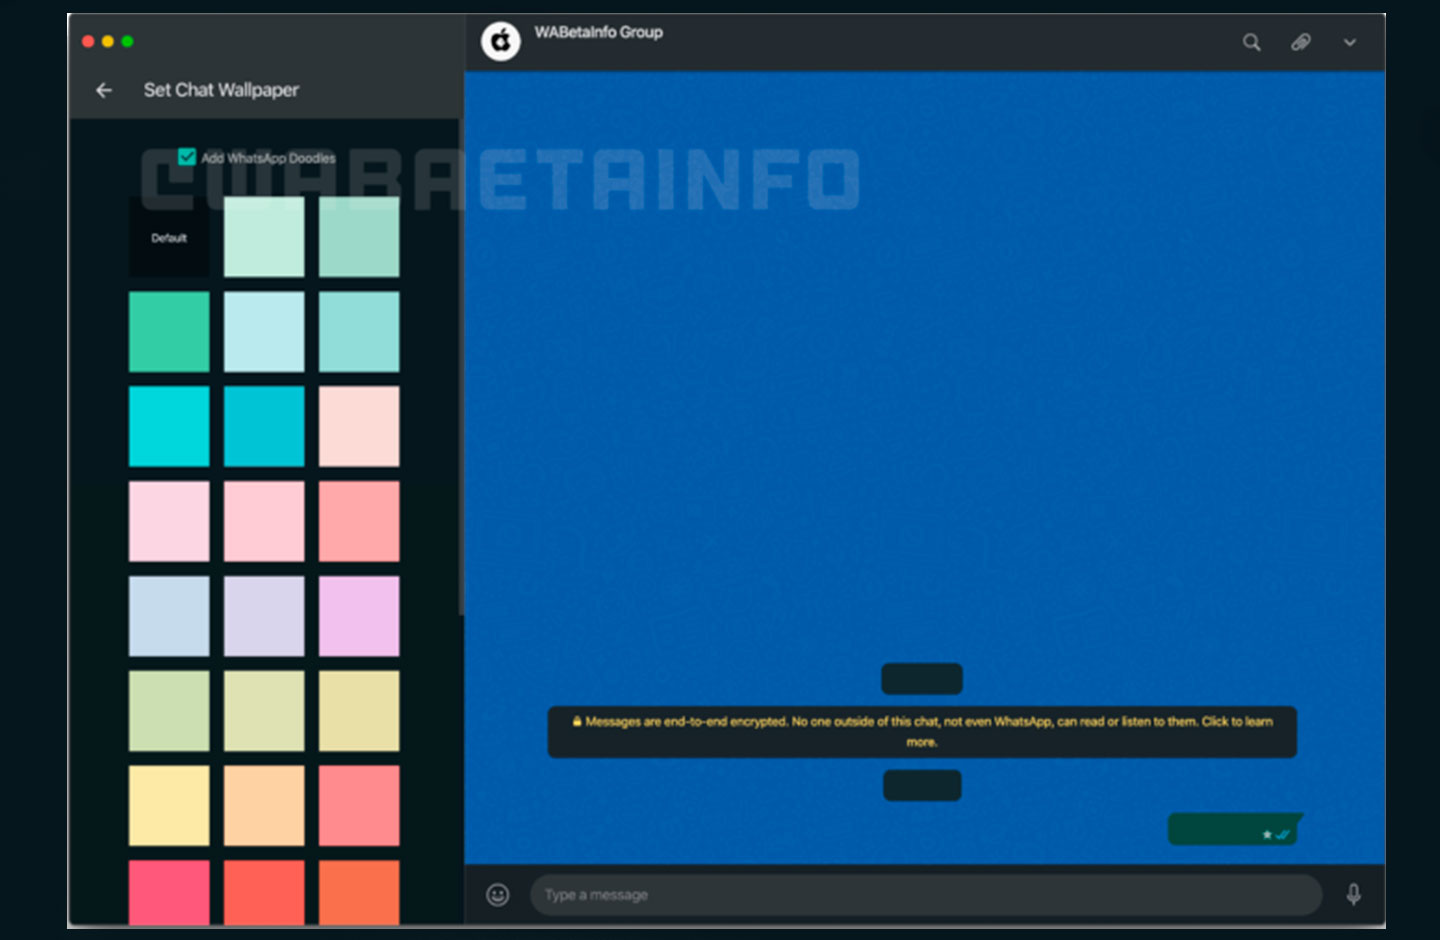Open the attachment paperclip menu

(1300, 42)
